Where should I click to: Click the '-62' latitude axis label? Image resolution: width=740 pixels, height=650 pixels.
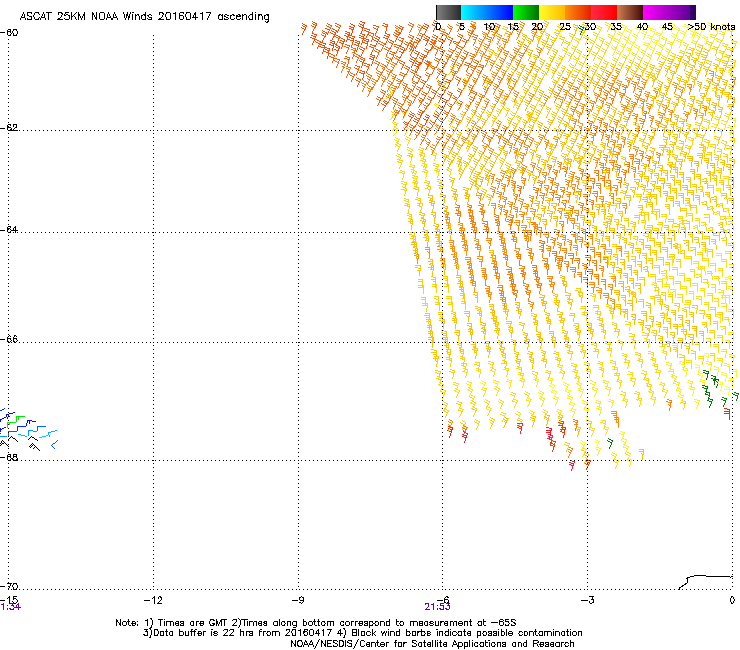(9, 128)
